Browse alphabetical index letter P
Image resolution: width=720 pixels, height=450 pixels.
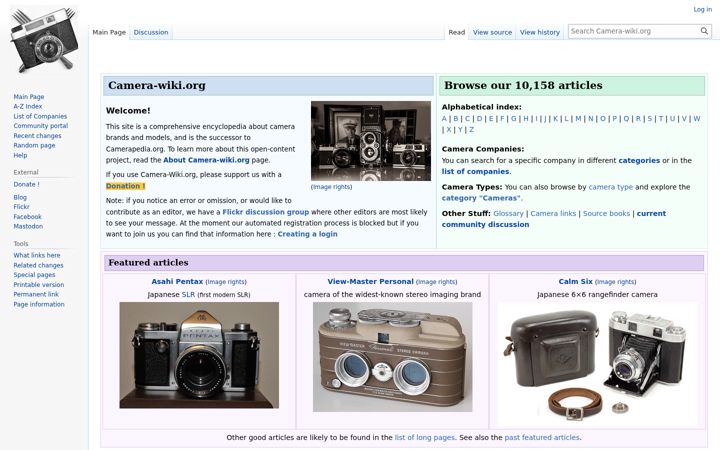tap(614, 118)
